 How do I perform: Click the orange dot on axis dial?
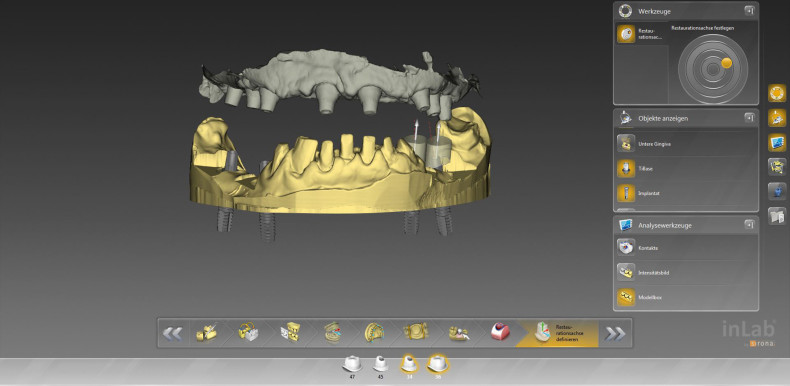(x=726, y=63)
